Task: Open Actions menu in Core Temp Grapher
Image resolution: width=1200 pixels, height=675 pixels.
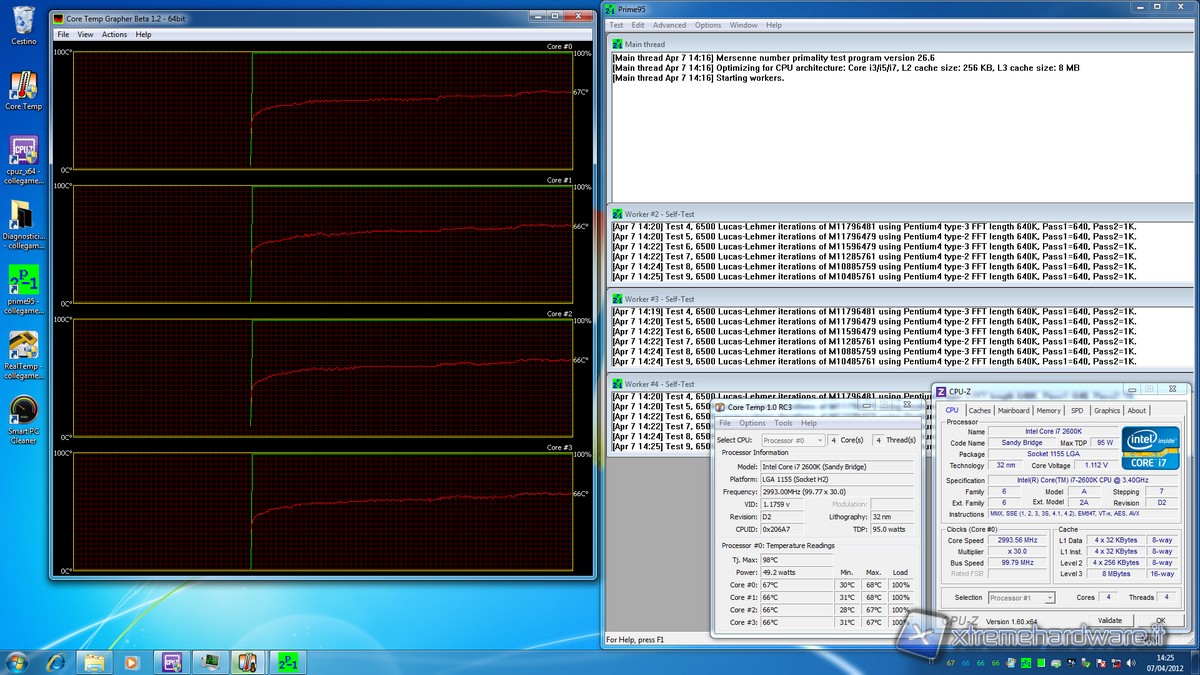Action: pos(114,34)
